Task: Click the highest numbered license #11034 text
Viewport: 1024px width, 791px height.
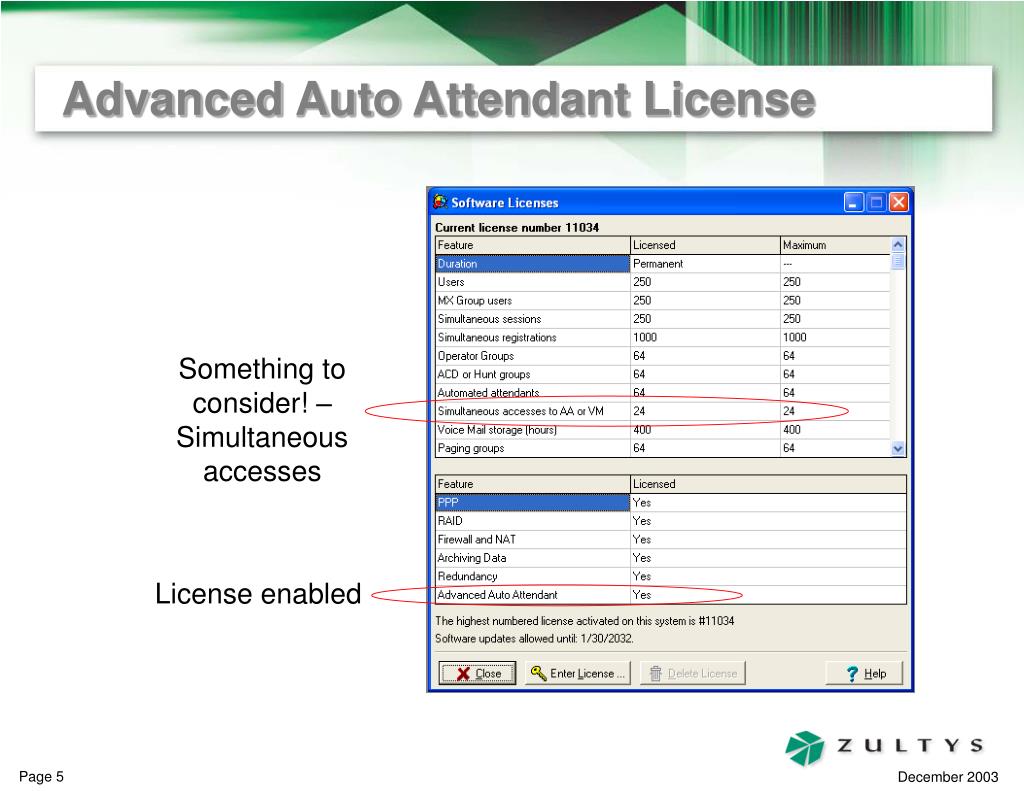Action: click(584, 621)
